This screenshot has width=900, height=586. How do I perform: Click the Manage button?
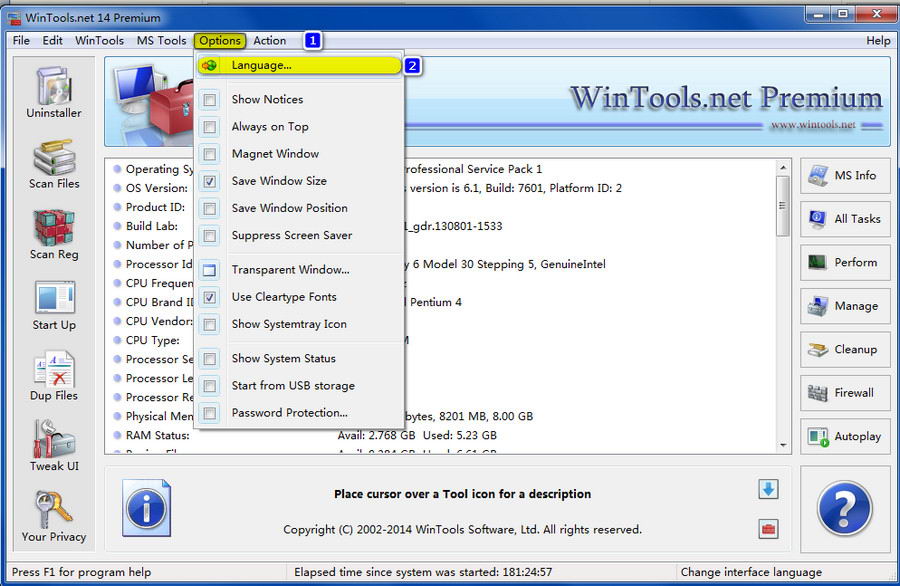tap(845, 306)
